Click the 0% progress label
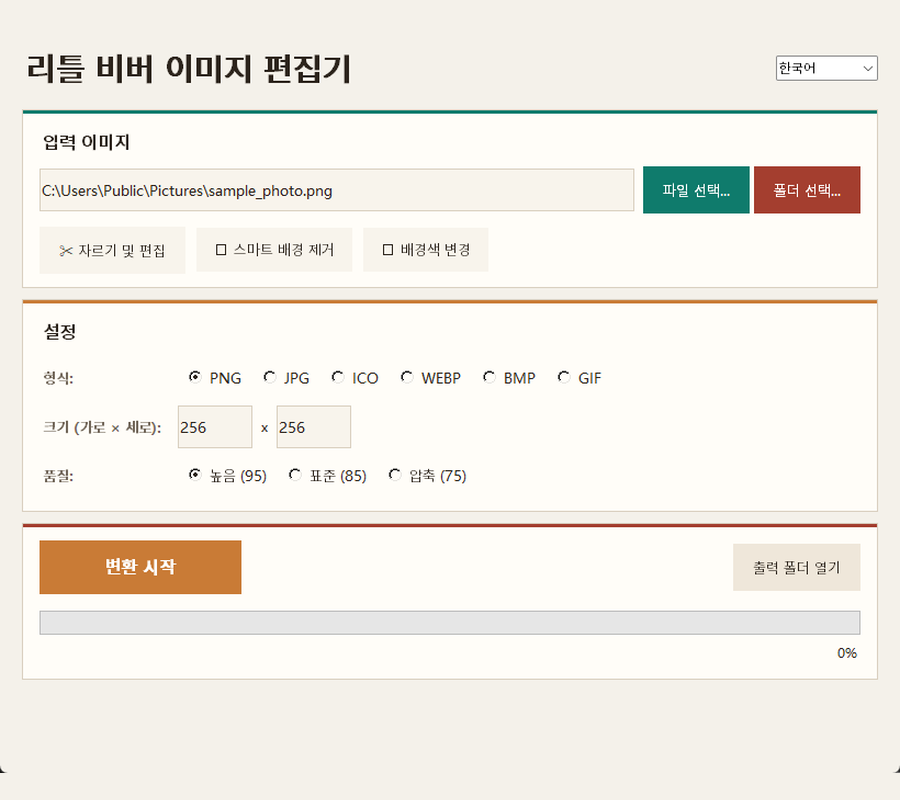900x800 pixels. 847,653
